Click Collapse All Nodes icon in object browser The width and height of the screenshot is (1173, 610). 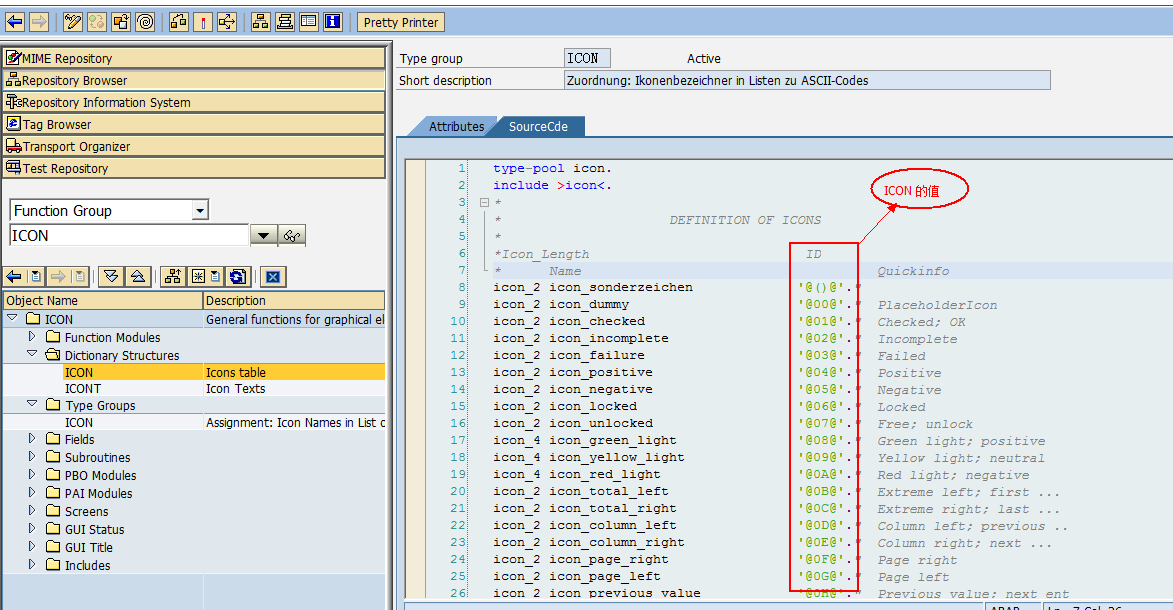[138, 277]
